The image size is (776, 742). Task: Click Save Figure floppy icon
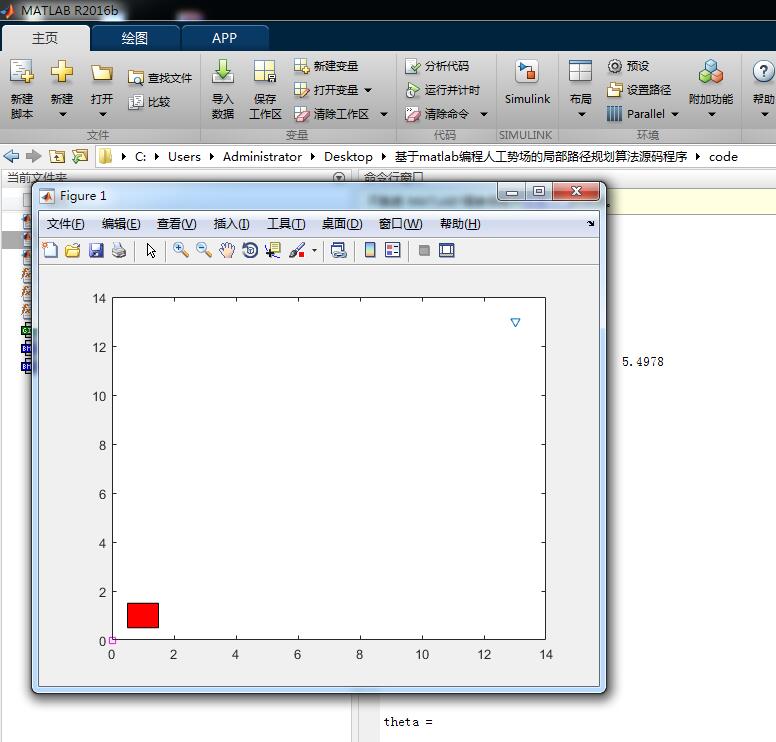coord(96,250)
